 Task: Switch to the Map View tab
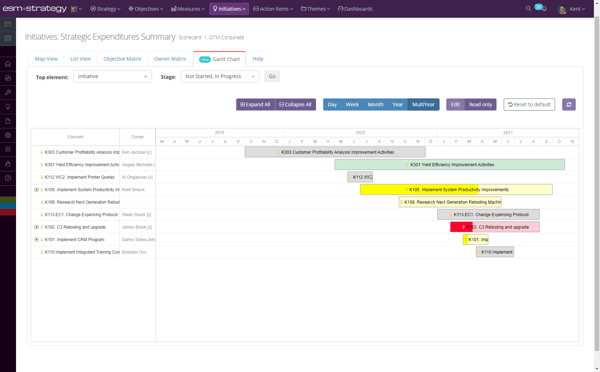pos(46,59)
